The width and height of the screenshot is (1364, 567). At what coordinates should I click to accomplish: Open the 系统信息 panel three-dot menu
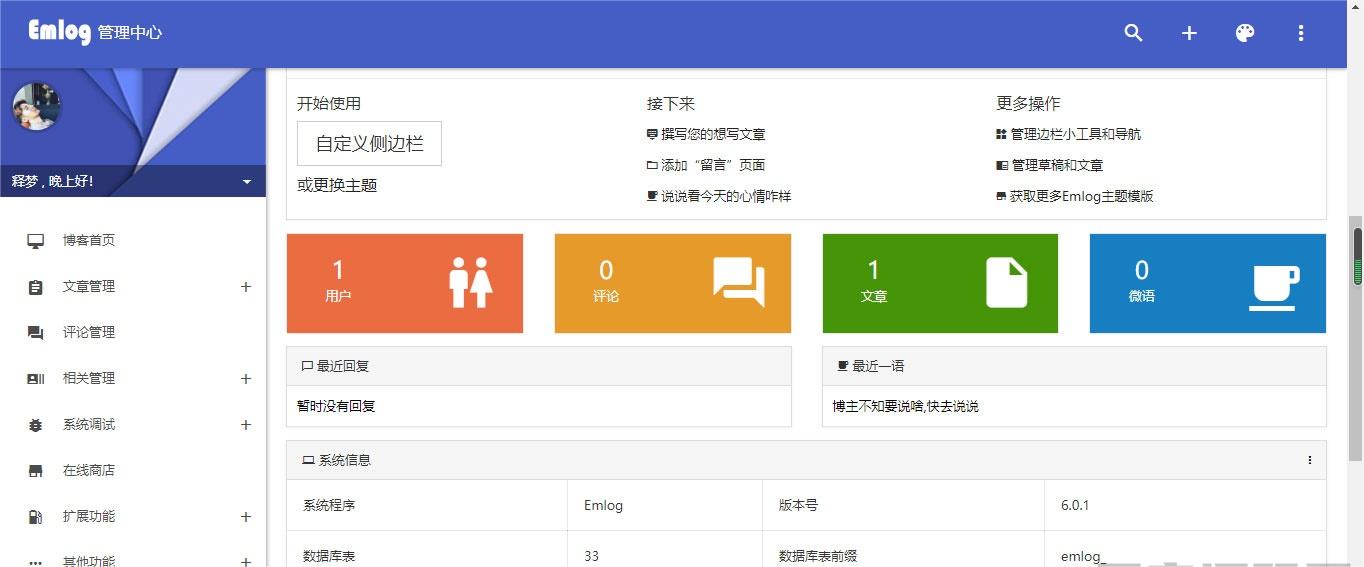[x=1310, y=460]
